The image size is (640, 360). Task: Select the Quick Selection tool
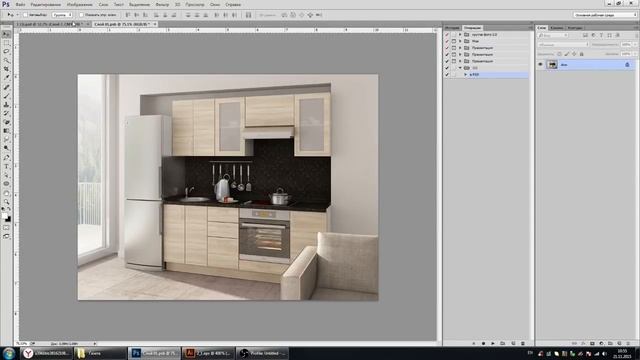pos(6,60)
